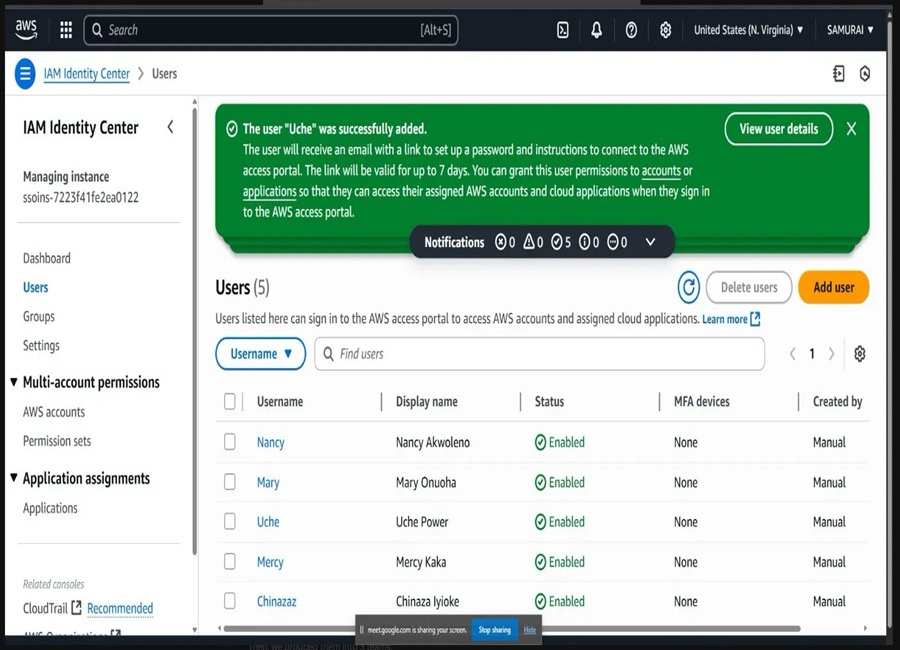Dismiss the green success banner
Image resolution: width=900 pixels, height=650 pixels.
coord(851,129)
